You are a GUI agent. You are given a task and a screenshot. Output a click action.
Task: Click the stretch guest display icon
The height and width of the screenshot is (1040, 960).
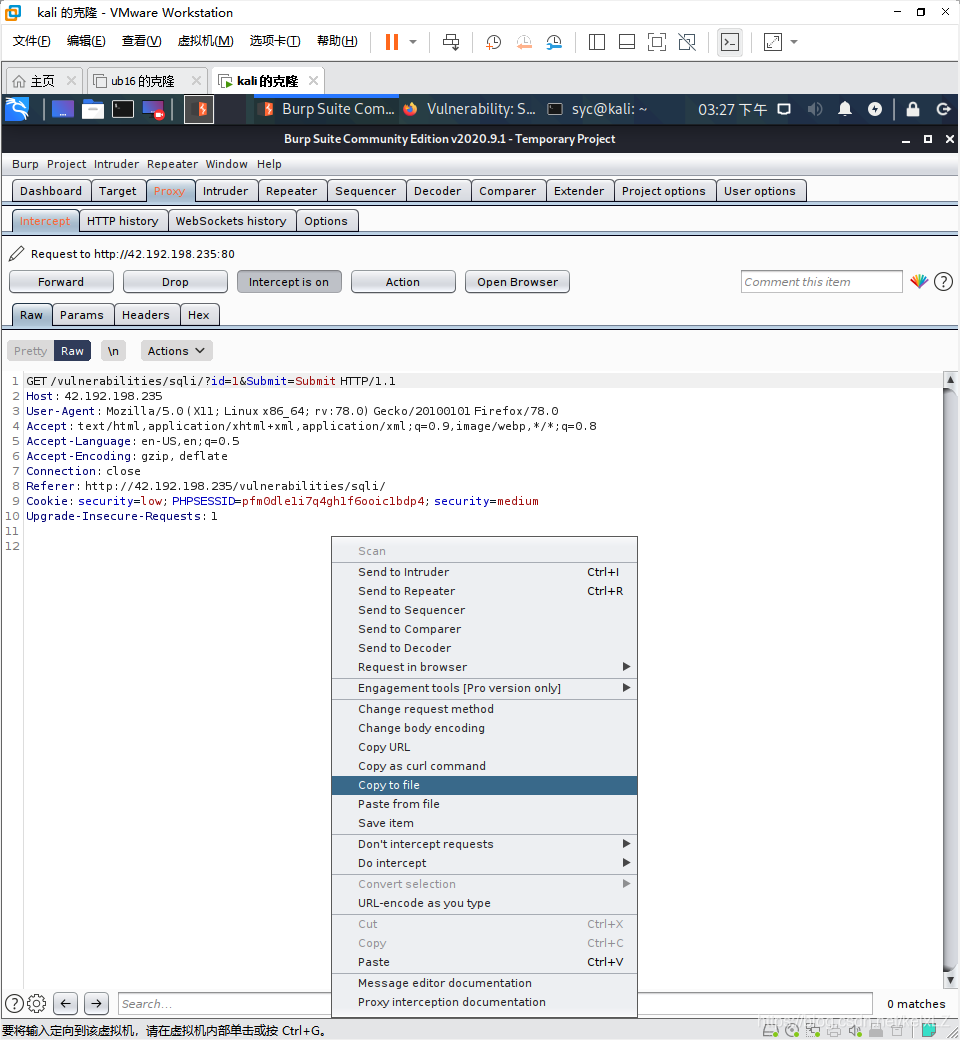pos(773,42)
